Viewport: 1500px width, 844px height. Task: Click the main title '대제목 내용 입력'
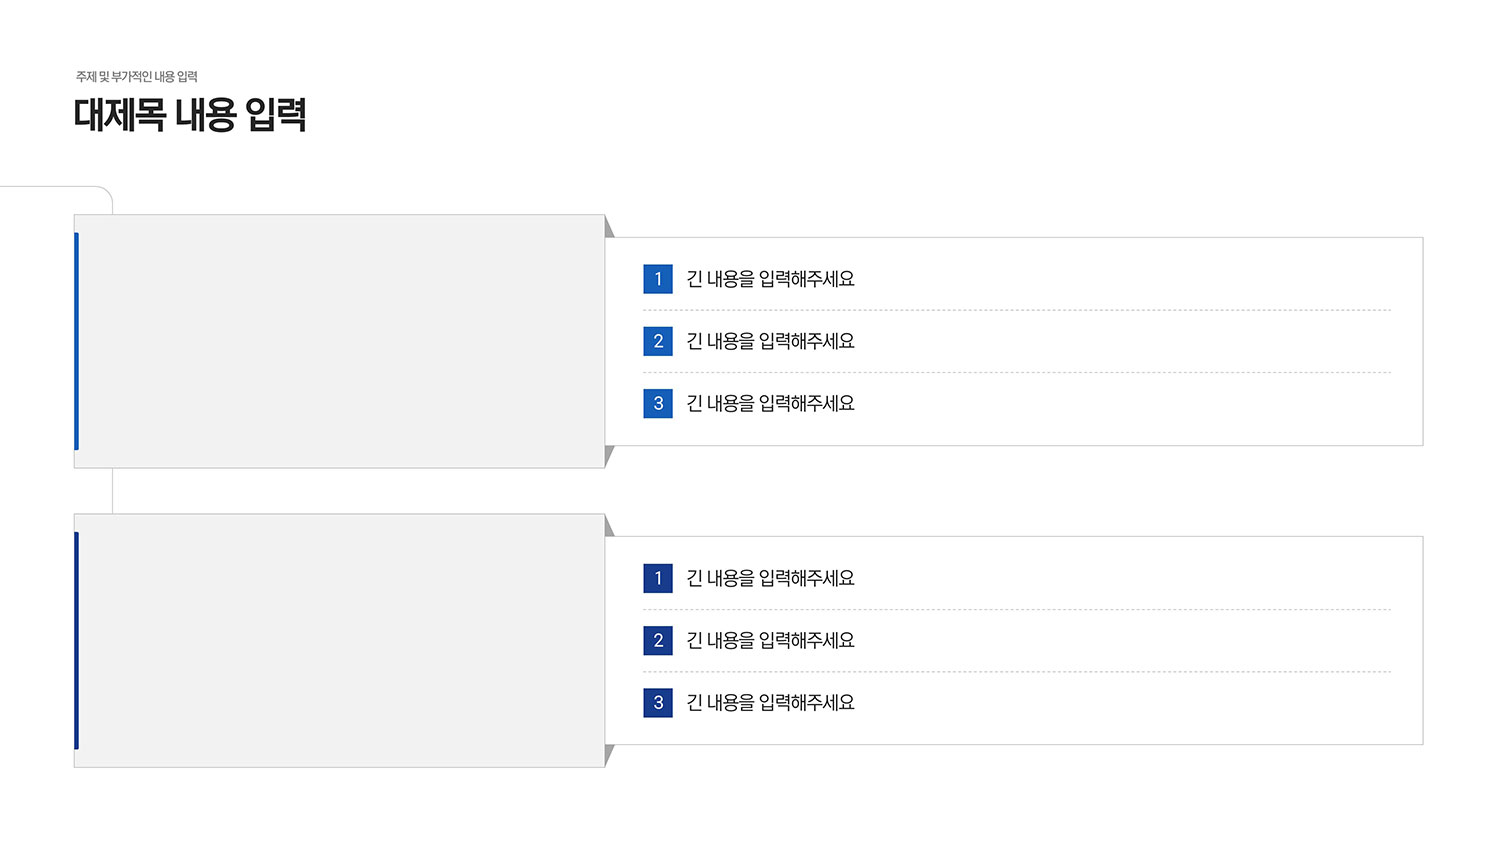pos(190,115)
